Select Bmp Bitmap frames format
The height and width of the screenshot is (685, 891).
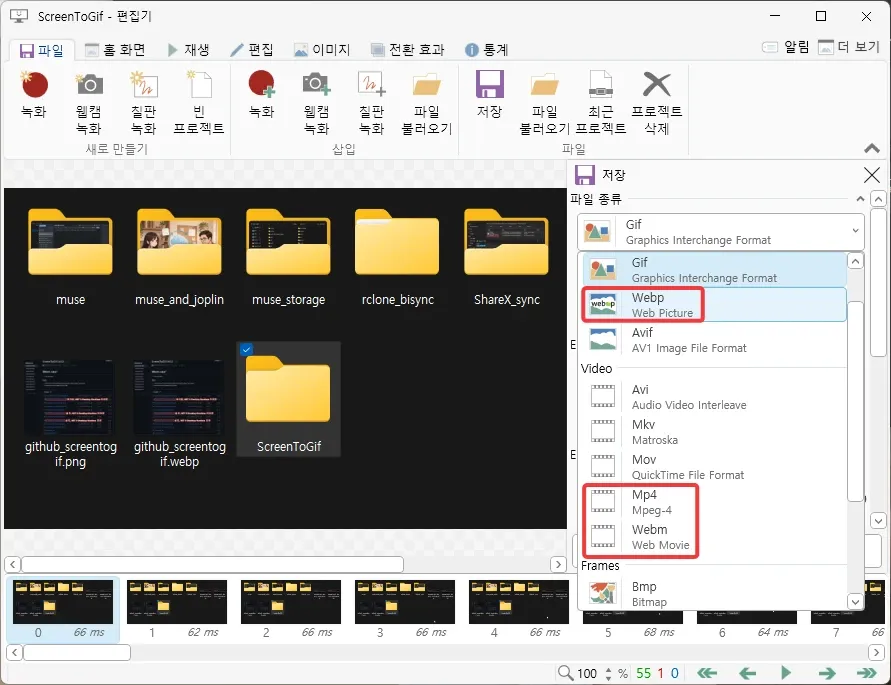714,593
